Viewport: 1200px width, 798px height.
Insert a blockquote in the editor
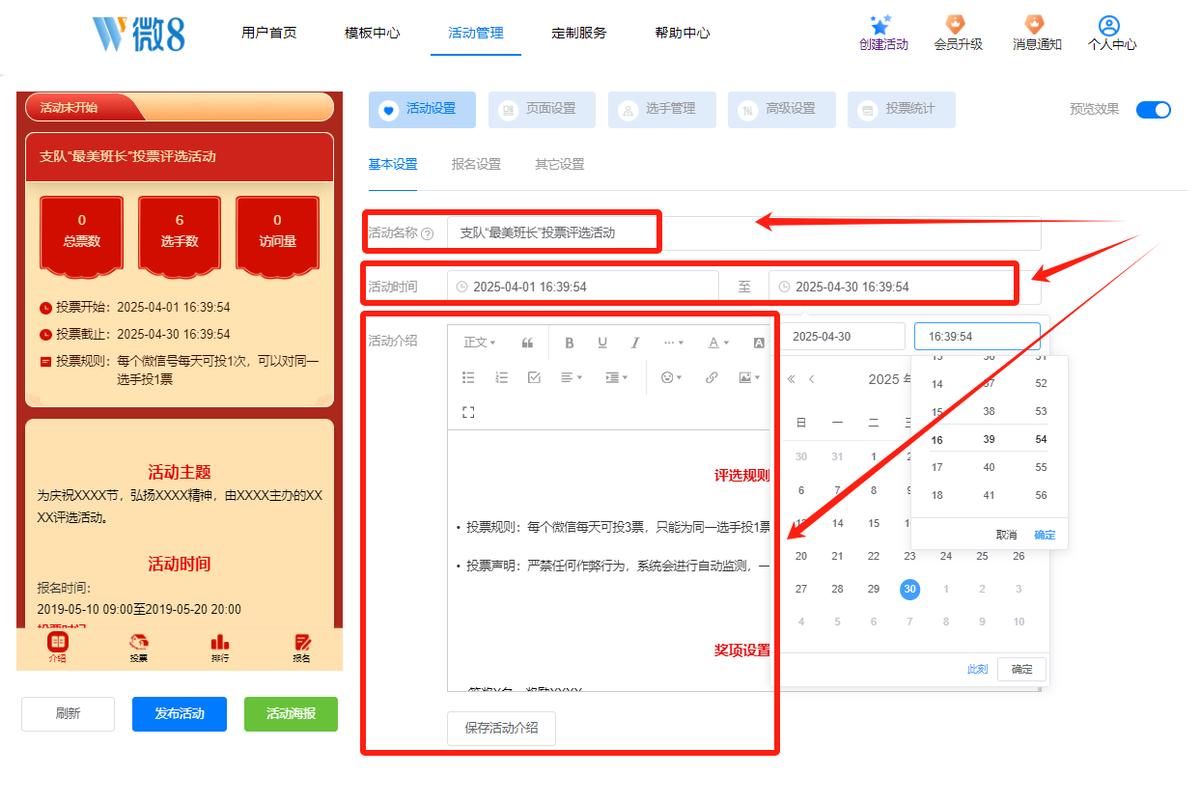(528, 343)
